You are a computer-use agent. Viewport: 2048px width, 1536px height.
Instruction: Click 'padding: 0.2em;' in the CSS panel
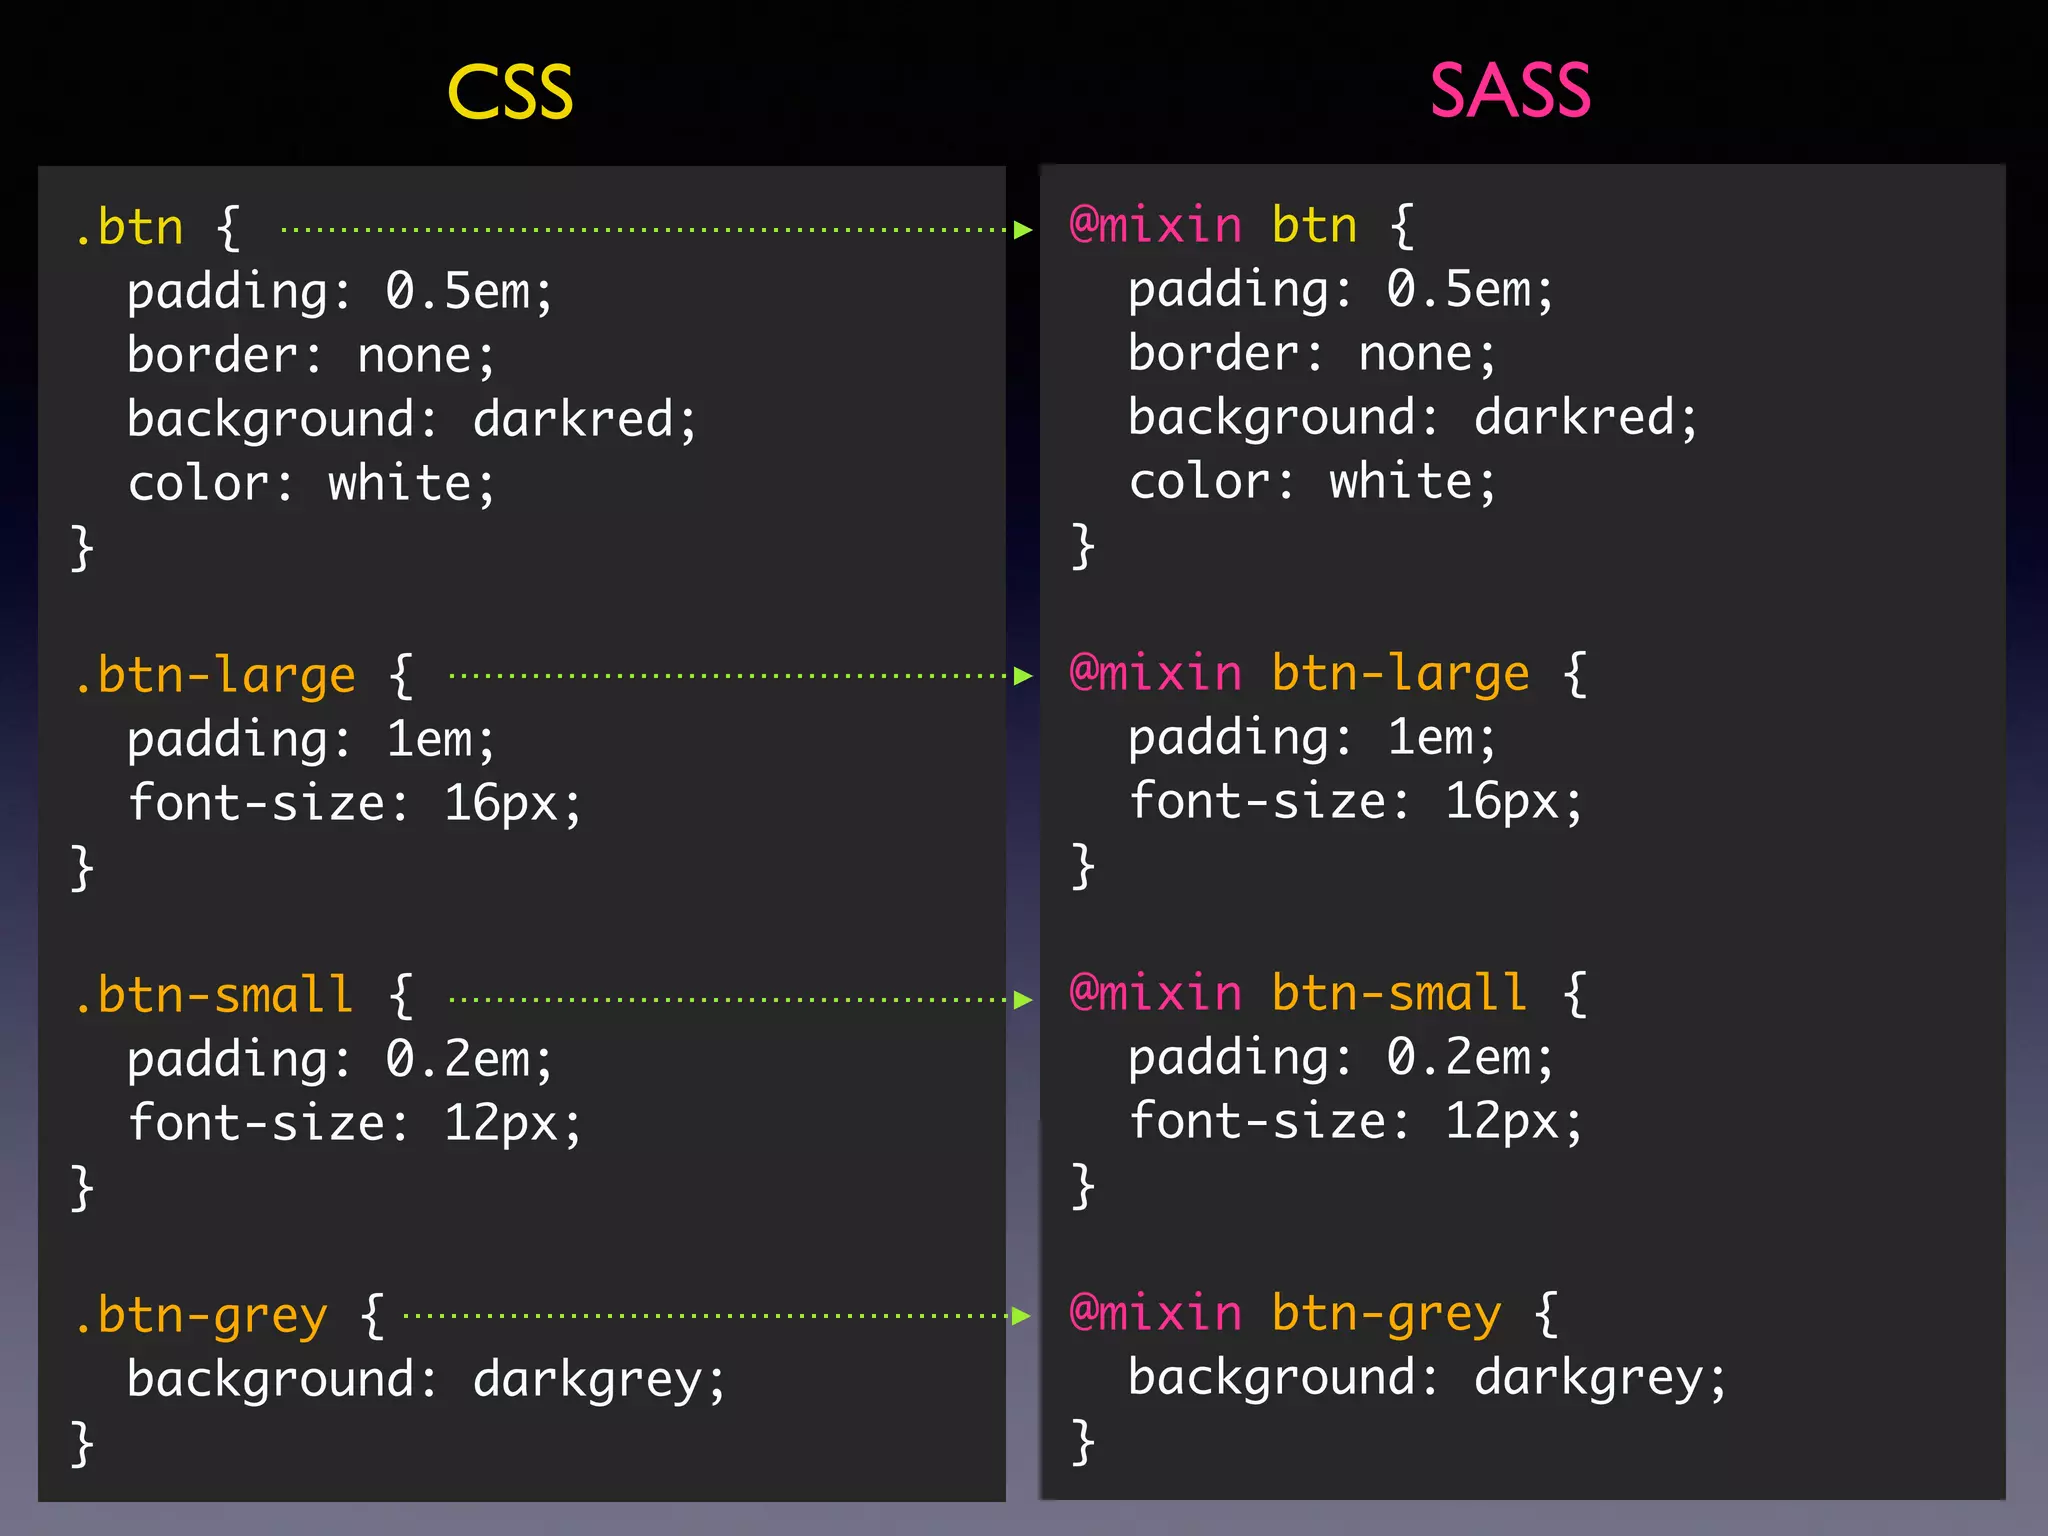[x=340, y=1059]
